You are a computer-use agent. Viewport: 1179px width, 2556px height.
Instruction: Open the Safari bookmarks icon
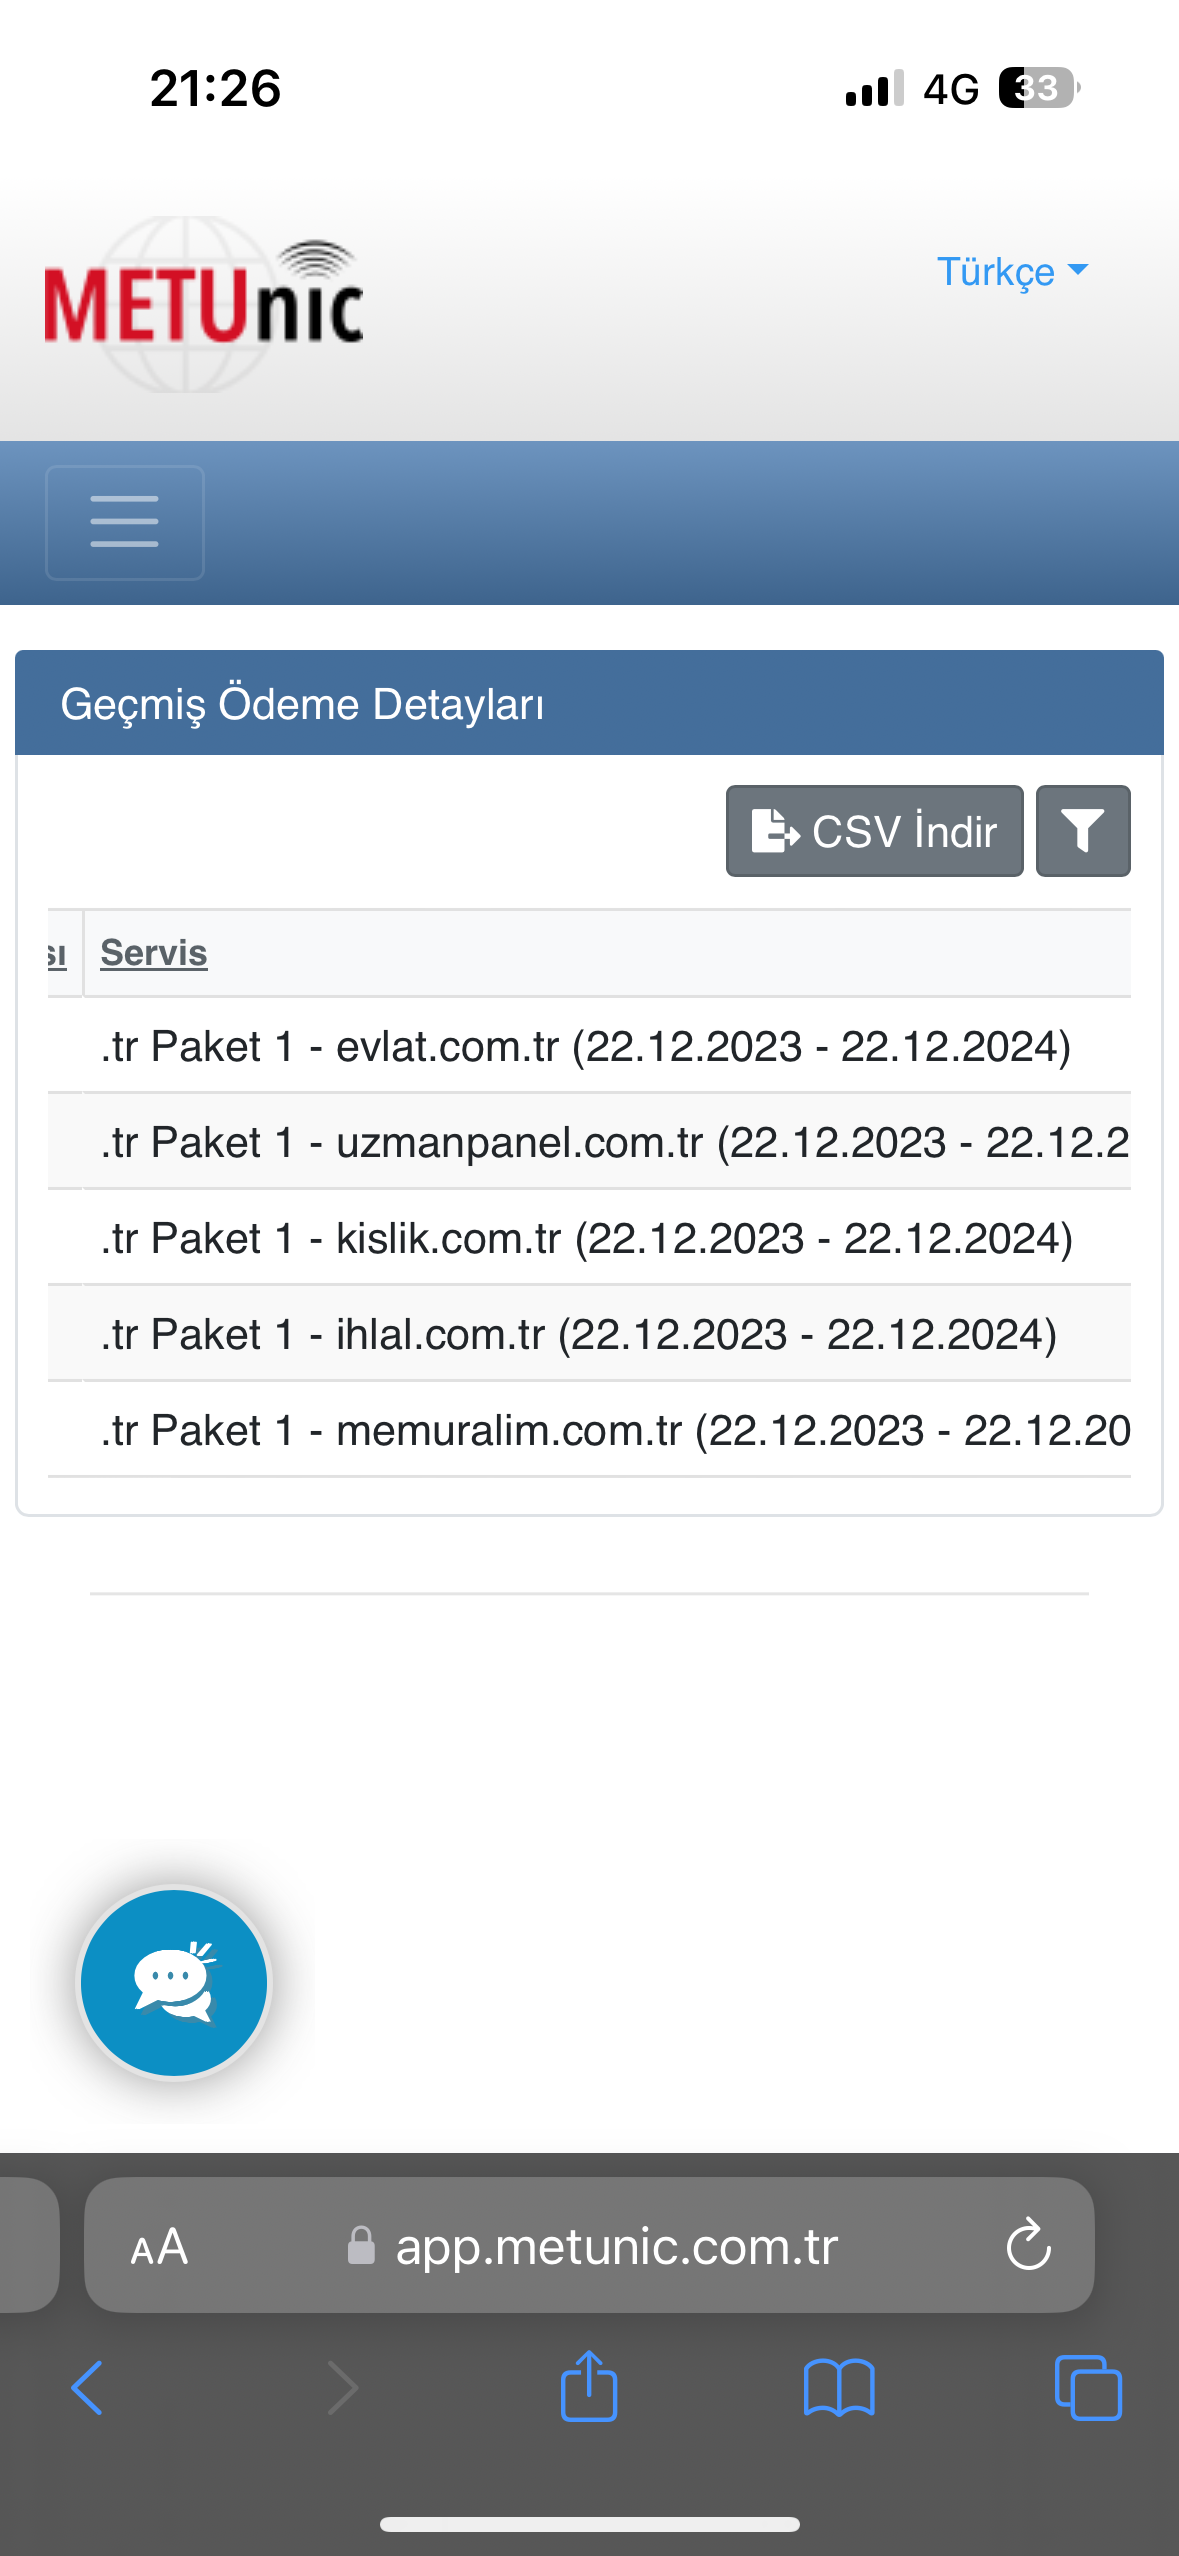839,2388
